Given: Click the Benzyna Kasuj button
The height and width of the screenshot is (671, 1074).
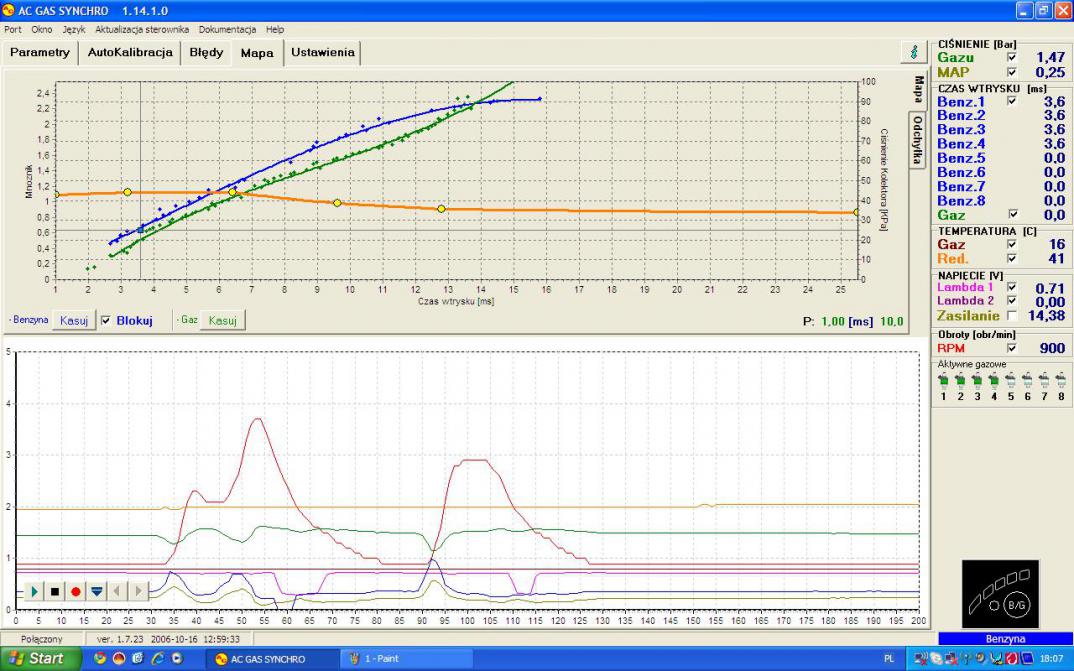Looking at the screenshot, I should click(x=74, y=321).
